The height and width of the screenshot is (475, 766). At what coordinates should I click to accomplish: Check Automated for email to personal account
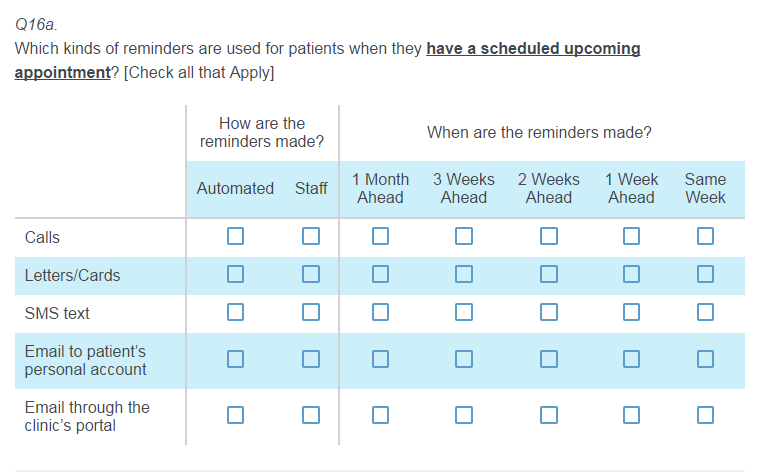235,359
